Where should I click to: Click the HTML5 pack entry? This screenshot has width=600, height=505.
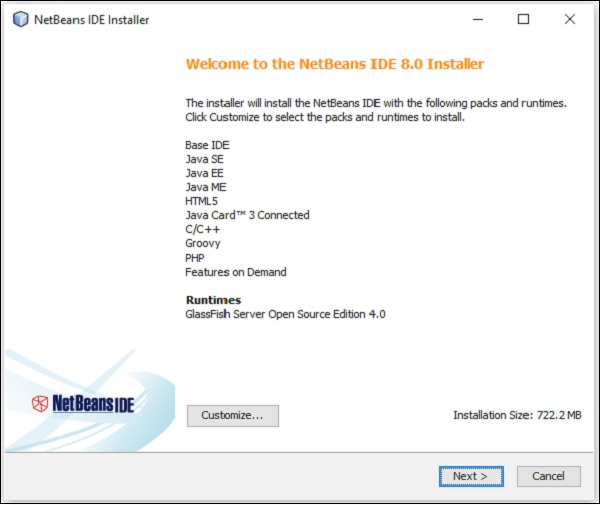tap(201, 201)
